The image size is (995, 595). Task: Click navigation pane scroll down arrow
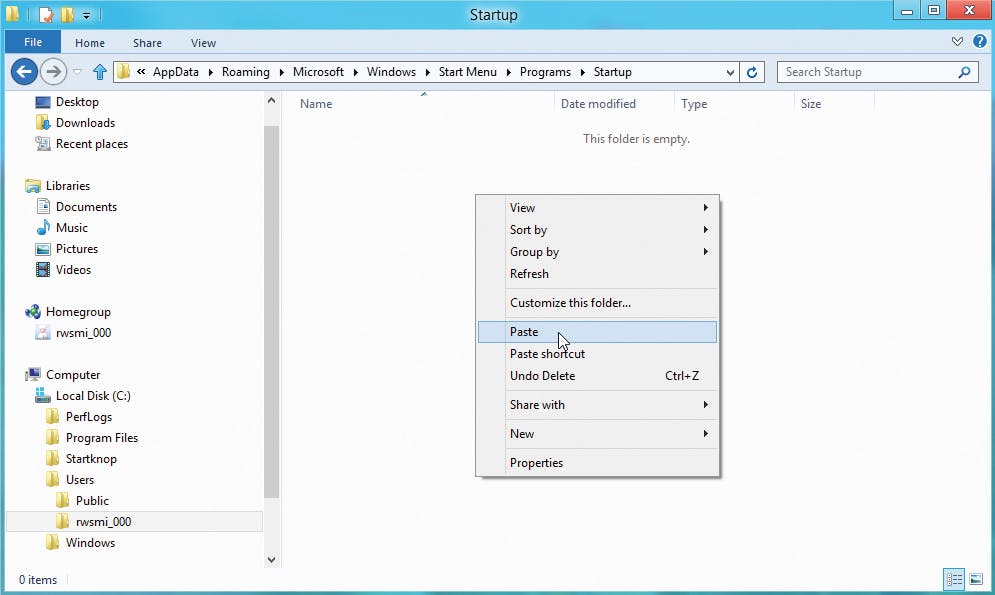272,559
